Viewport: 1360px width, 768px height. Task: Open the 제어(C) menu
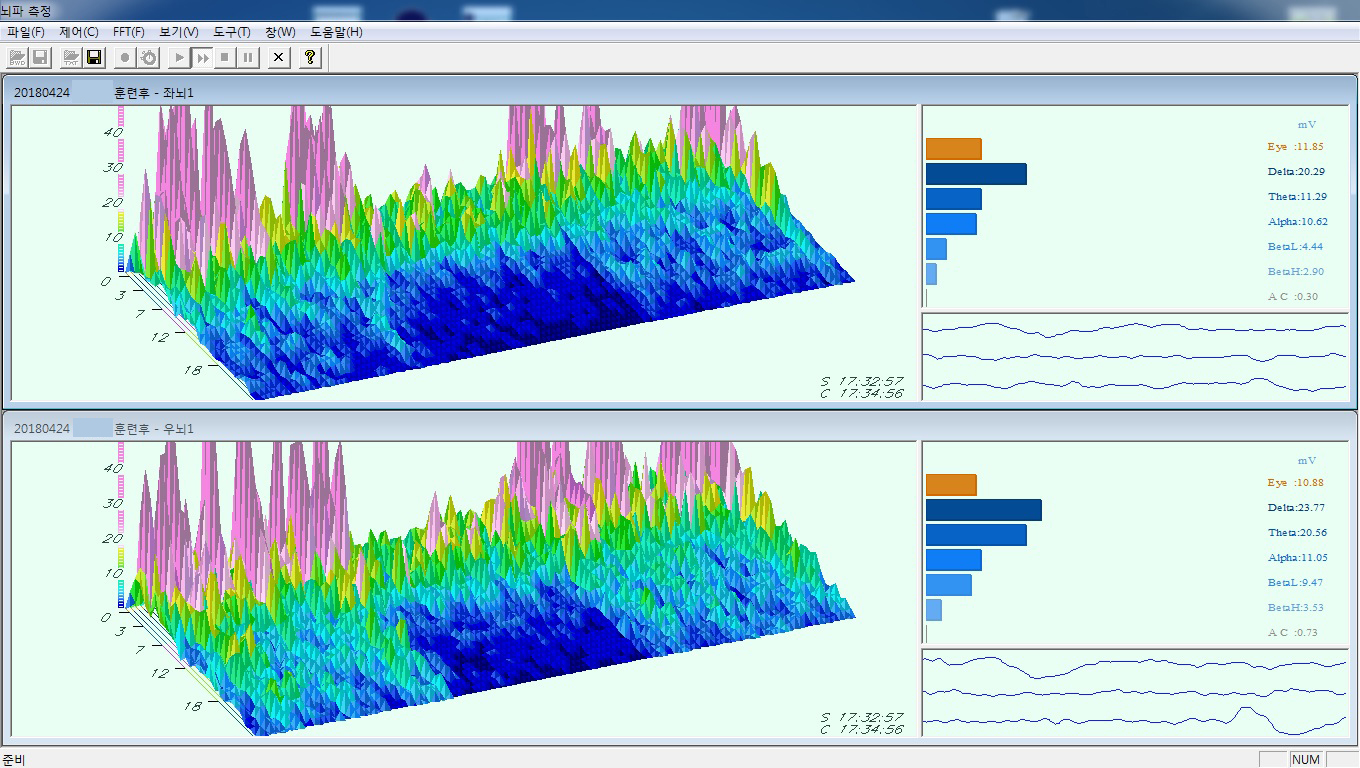pyautogui.click(x=79, y=32)
